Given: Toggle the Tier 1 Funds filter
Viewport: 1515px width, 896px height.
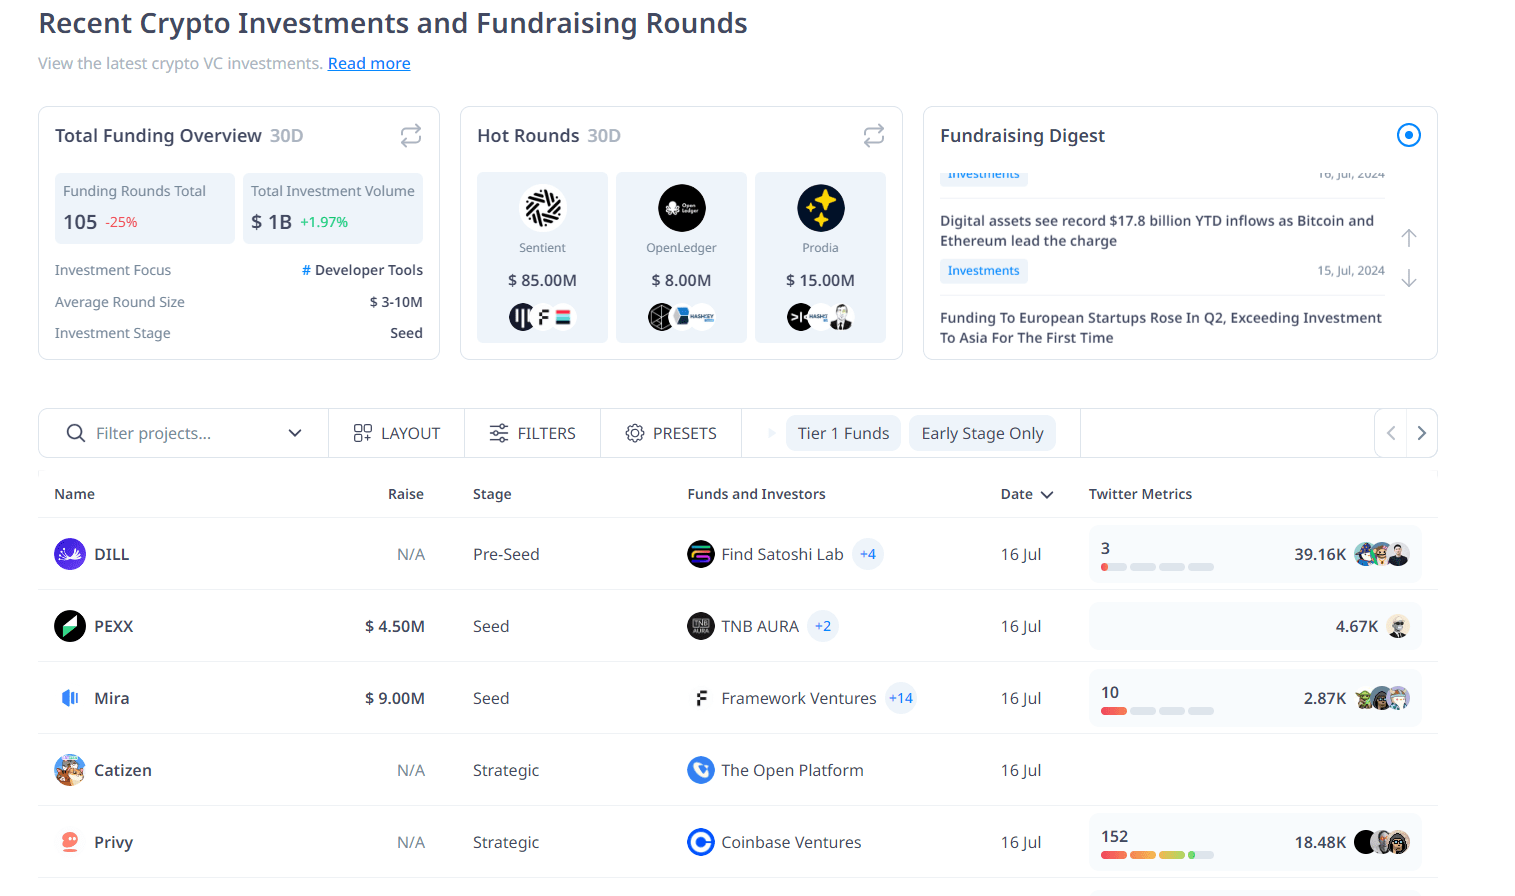Looking at the screenshot, I should tap(843, 433).
